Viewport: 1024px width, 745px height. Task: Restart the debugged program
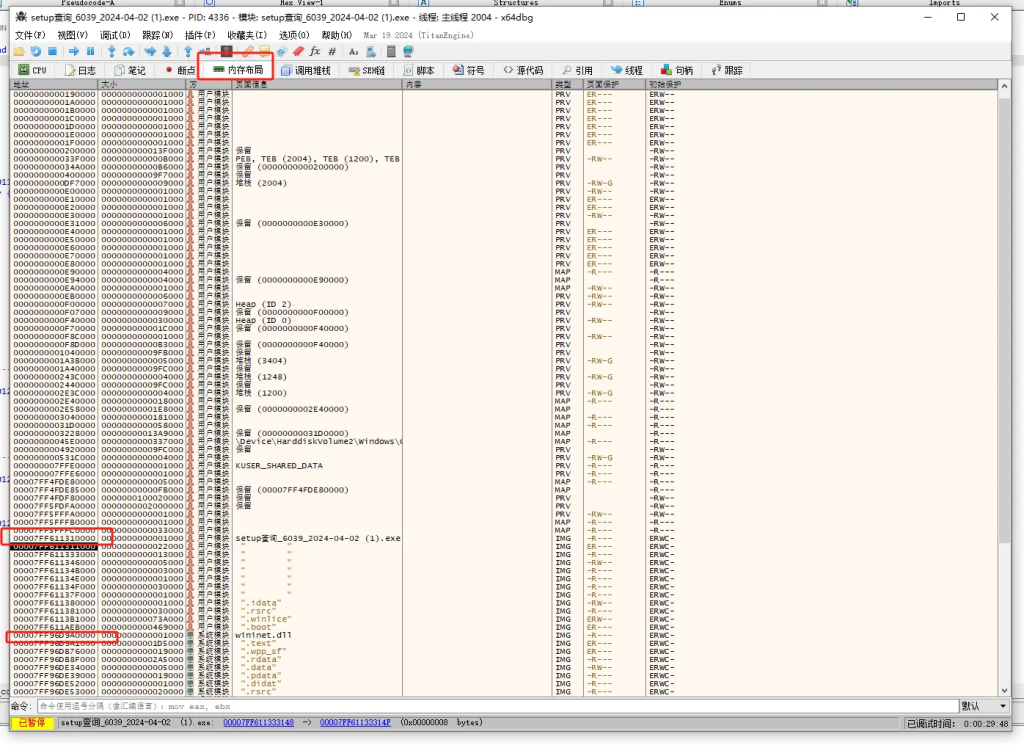coord(36,51)
